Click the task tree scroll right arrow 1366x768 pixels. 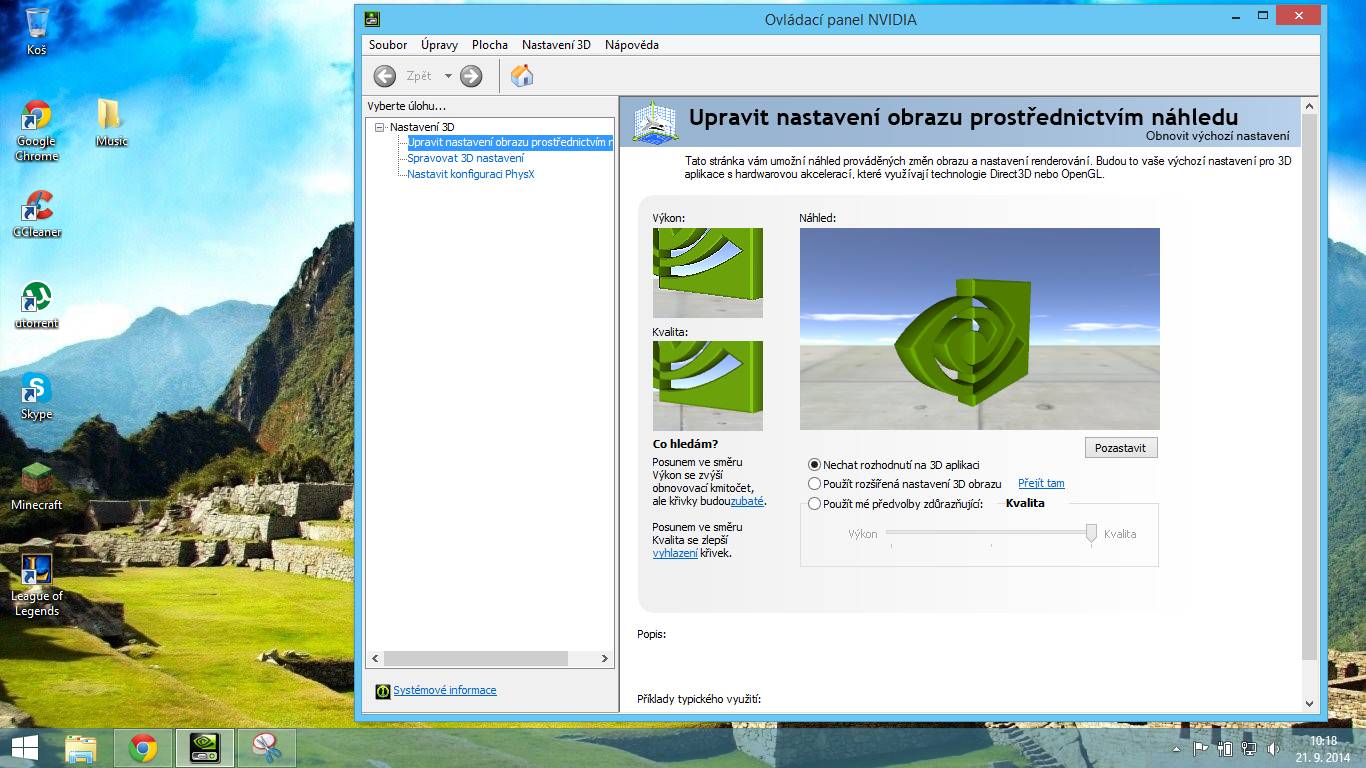pyautogui.click(x=604, y=659)
